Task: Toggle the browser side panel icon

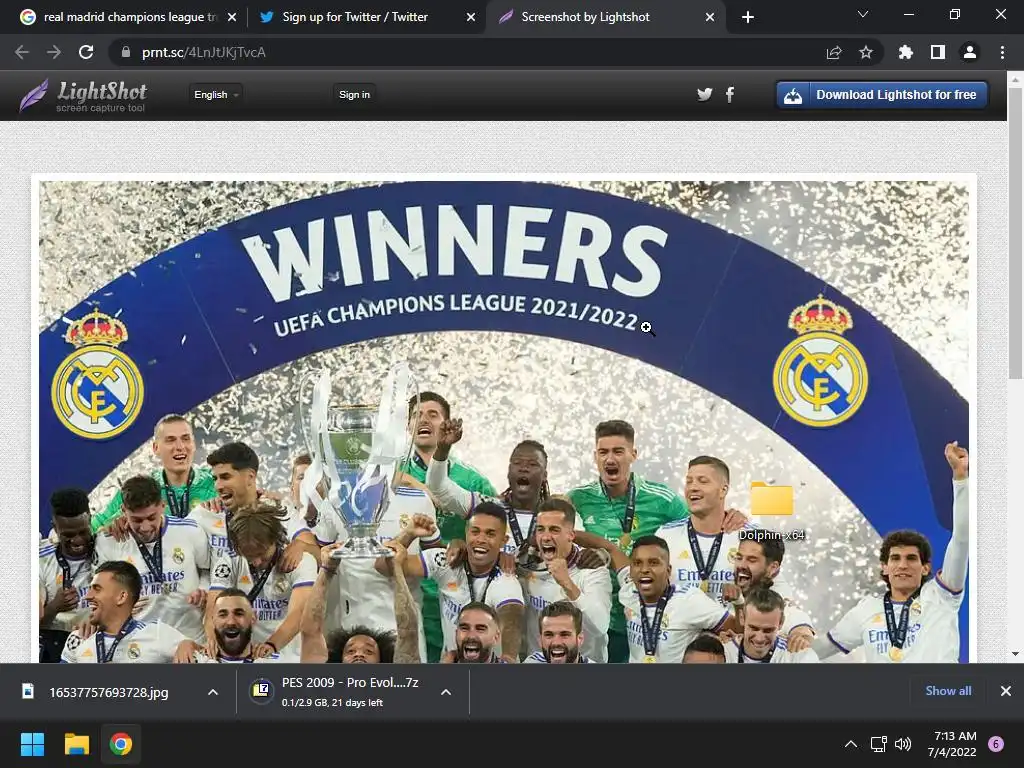Action: [938, 52]
